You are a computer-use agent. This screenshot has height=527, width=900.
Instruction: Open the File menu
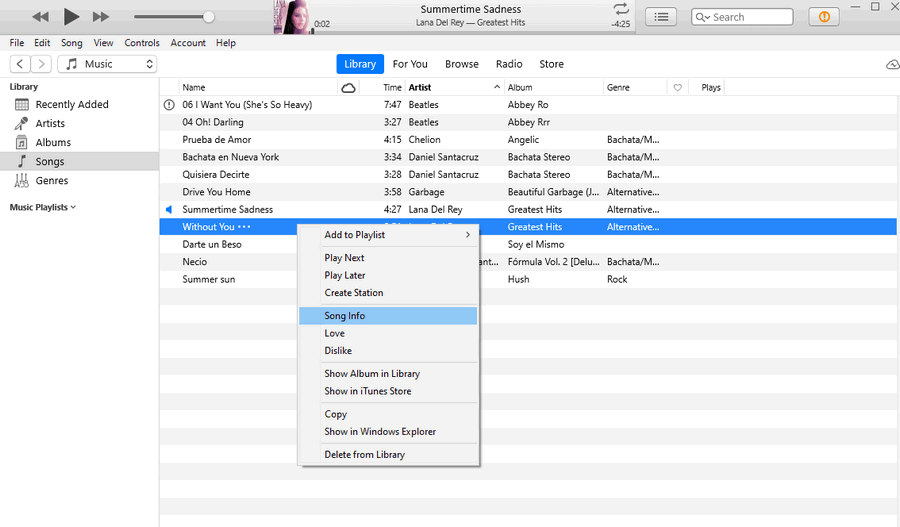(x=17, y=42)
